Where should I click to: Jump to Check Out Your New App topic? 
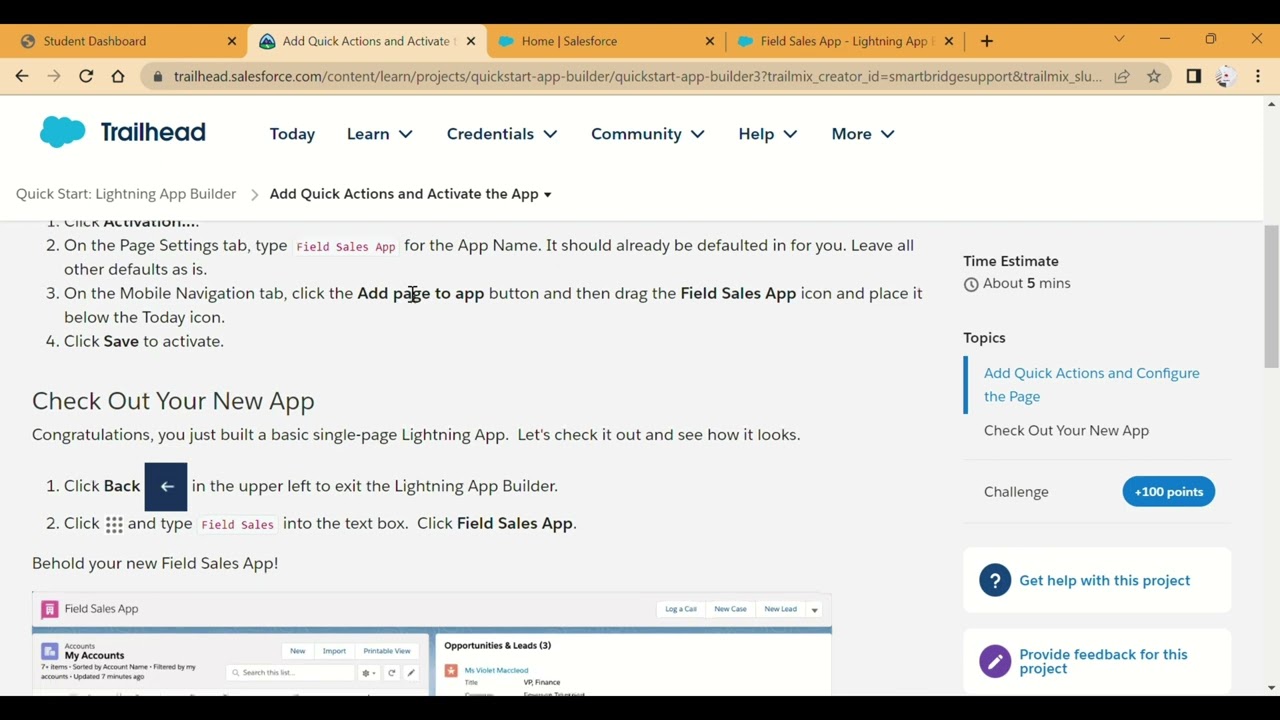1066,431
